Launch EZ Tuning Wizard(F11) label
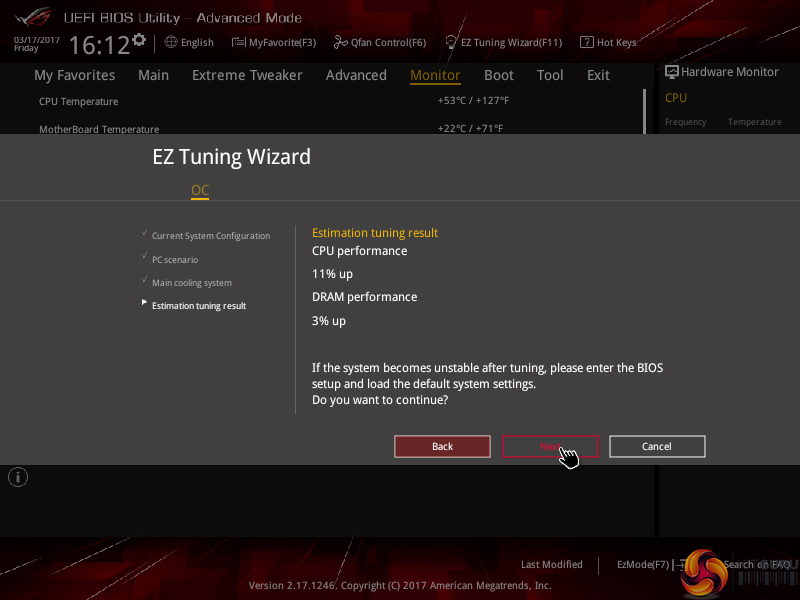The width and height of the screenshot is (800, 600). pyautogui.click(x=511, y=42)
